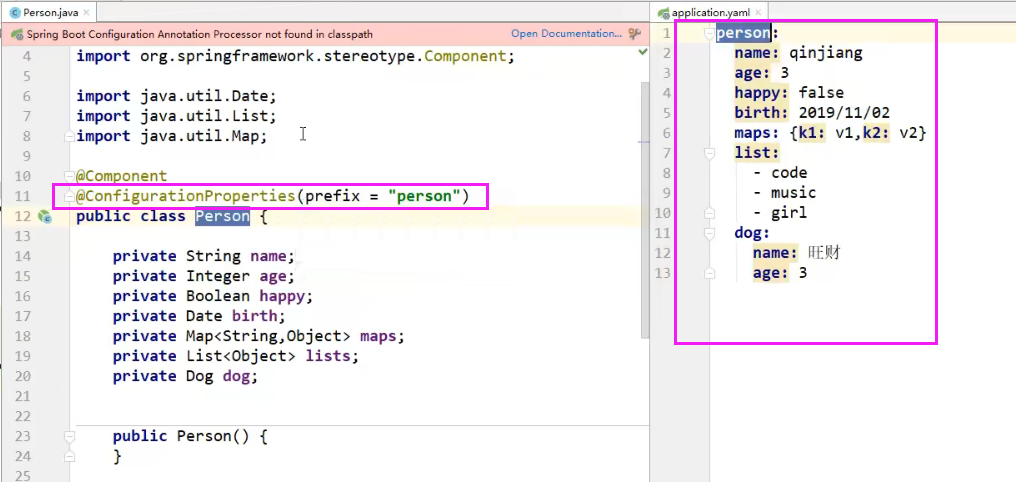Screen dimensions: 1016x482
Task: Click the 'list:' key in application.yaml
Action: click(x=757, y=154)
